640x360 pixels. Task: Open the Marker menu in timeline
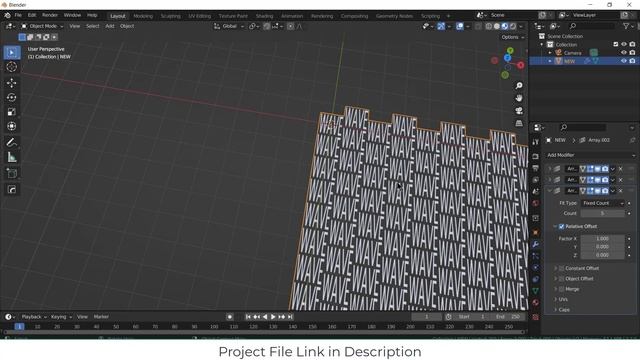coord(101,317)
